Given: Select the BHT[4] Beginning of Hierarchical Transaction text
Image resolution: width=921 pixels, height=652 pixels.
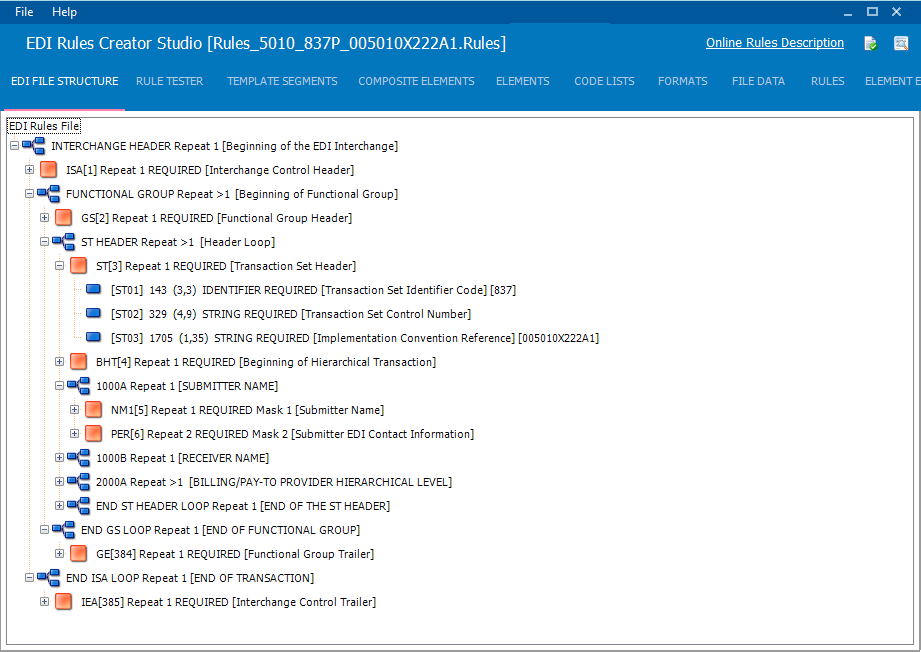Looking at the screenshot, I should pyautogui.click(x=266, y=362).
